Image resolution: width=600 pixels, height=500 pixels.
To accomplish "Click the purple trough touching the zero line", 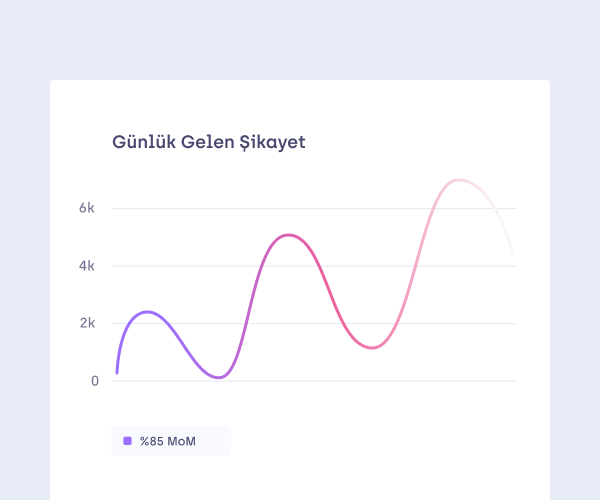I will pyautogui.click(x=219, y=377).
